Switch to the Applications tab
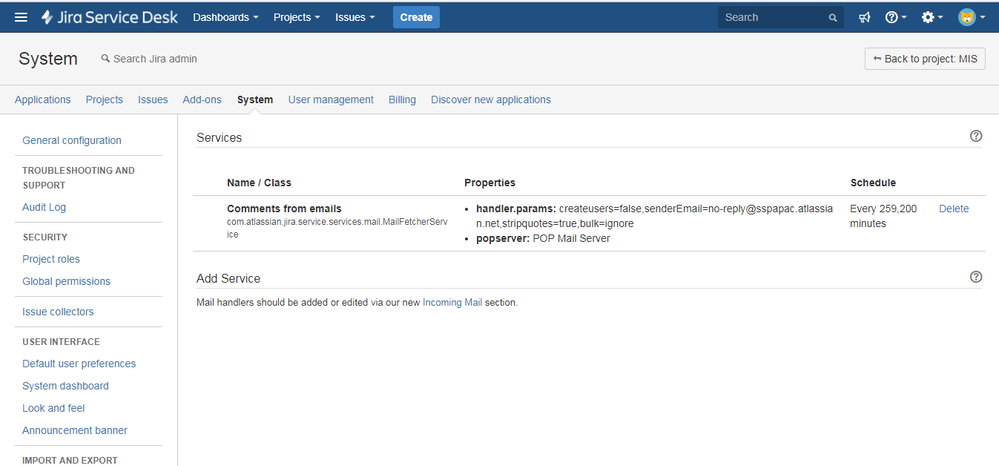Viewport: 999px width, 466px height. tap(43, 99)
